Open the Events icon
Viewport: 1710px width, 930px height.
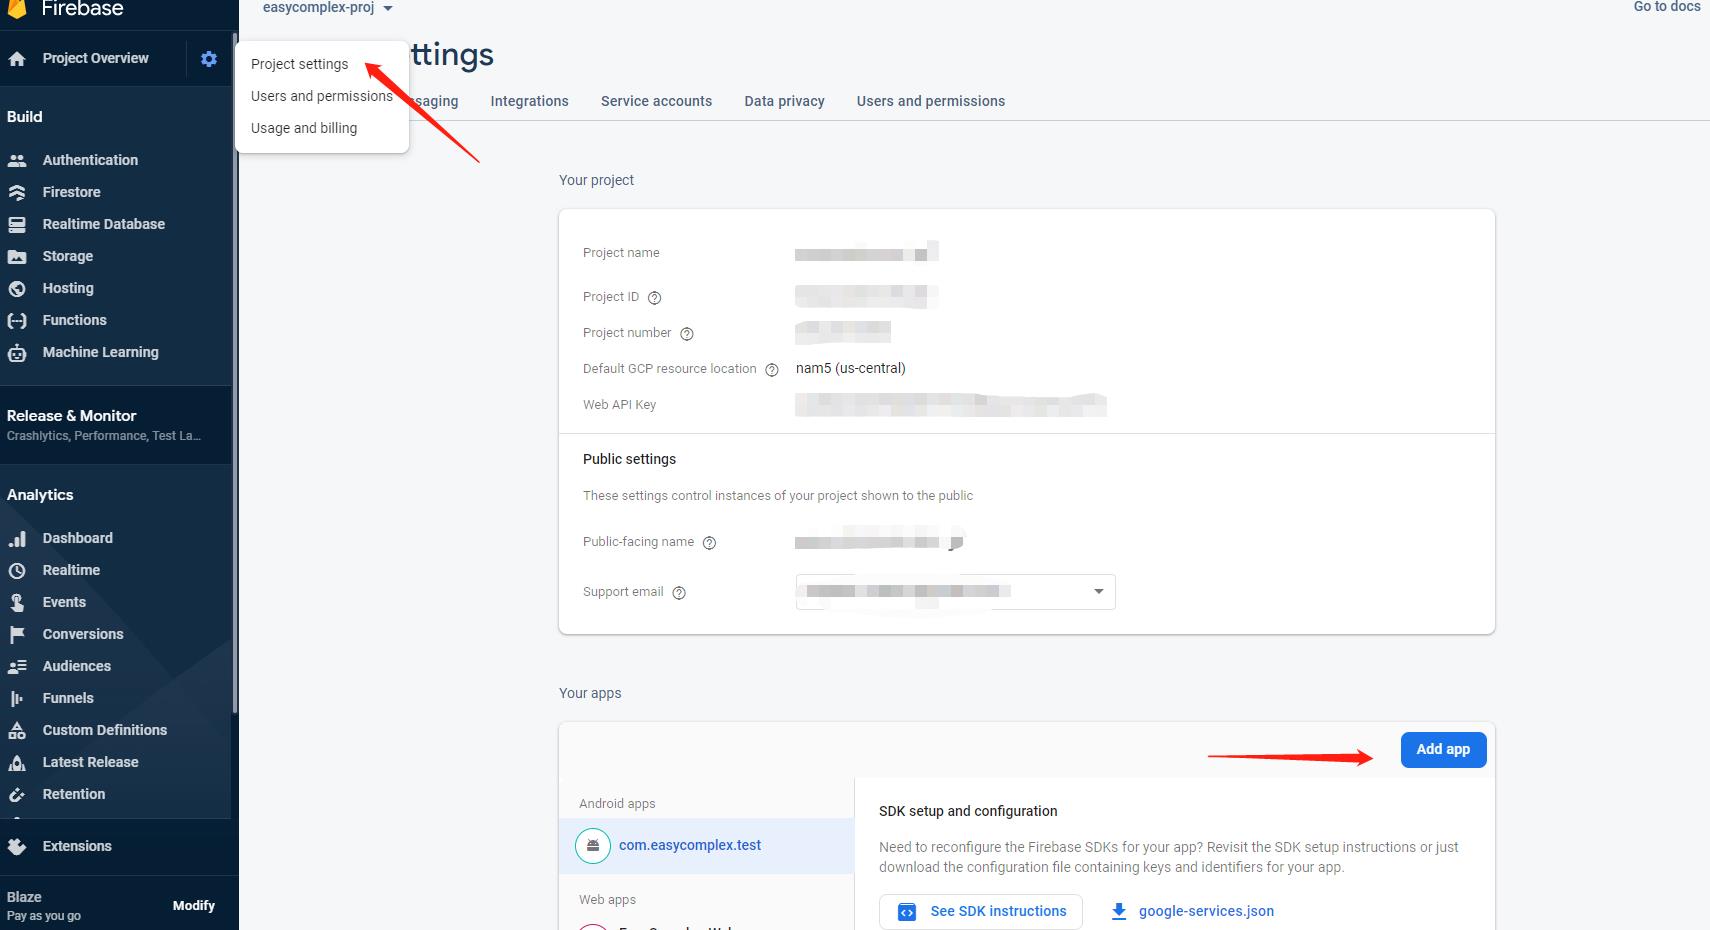point(17,602)
